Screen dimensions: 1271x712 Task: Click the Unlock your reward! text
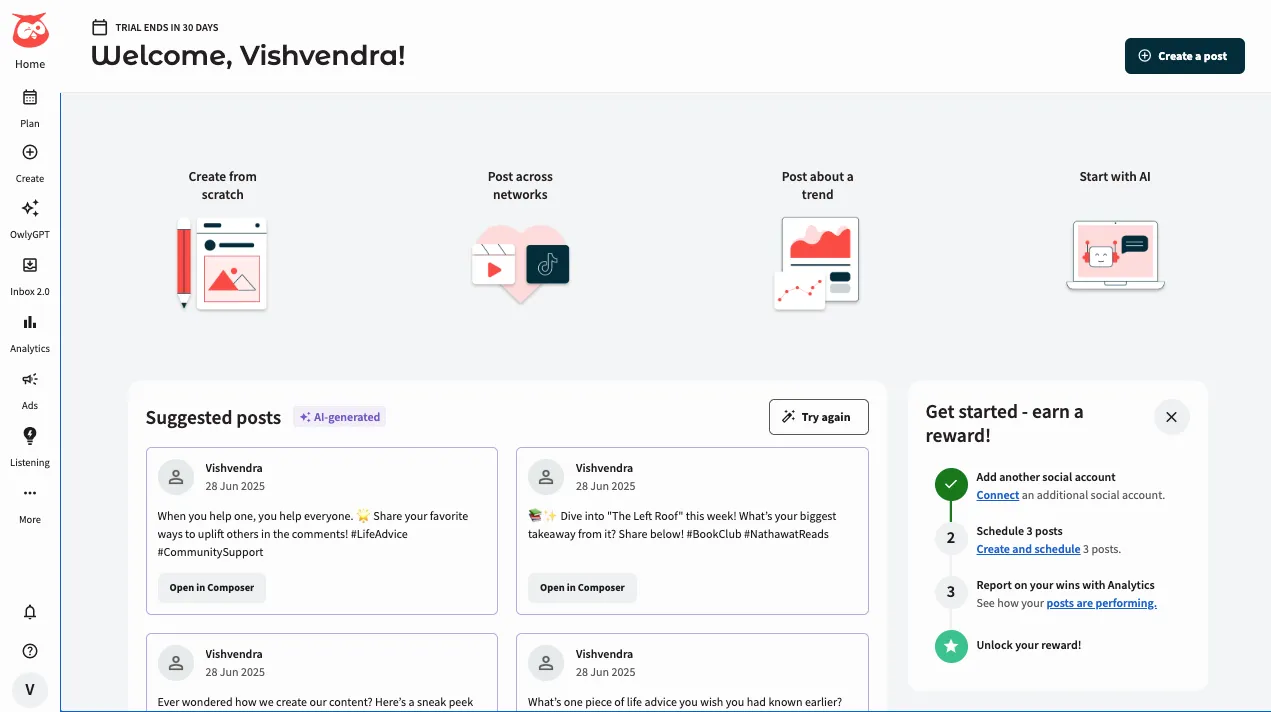(x=1028, y=645)
